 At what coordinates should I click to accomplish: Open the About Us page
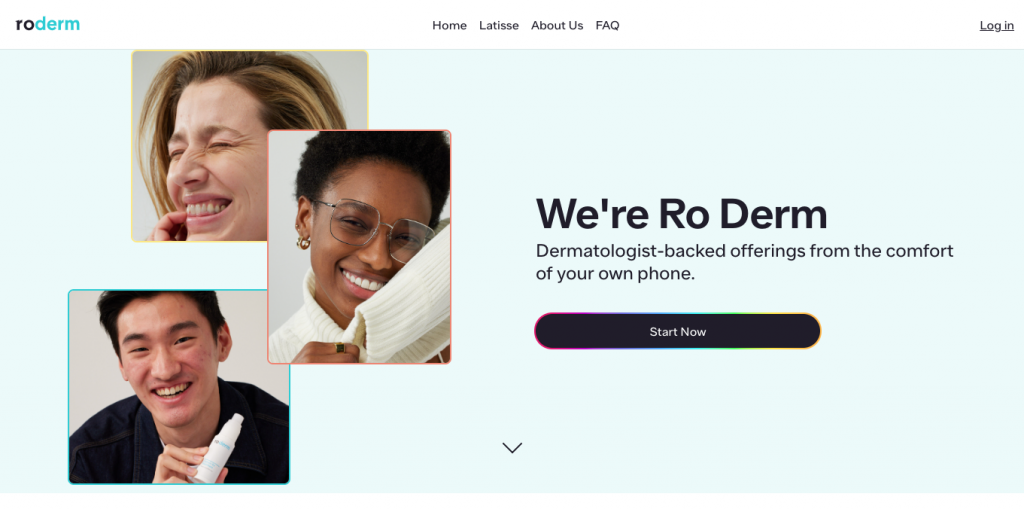click(557, 25)
